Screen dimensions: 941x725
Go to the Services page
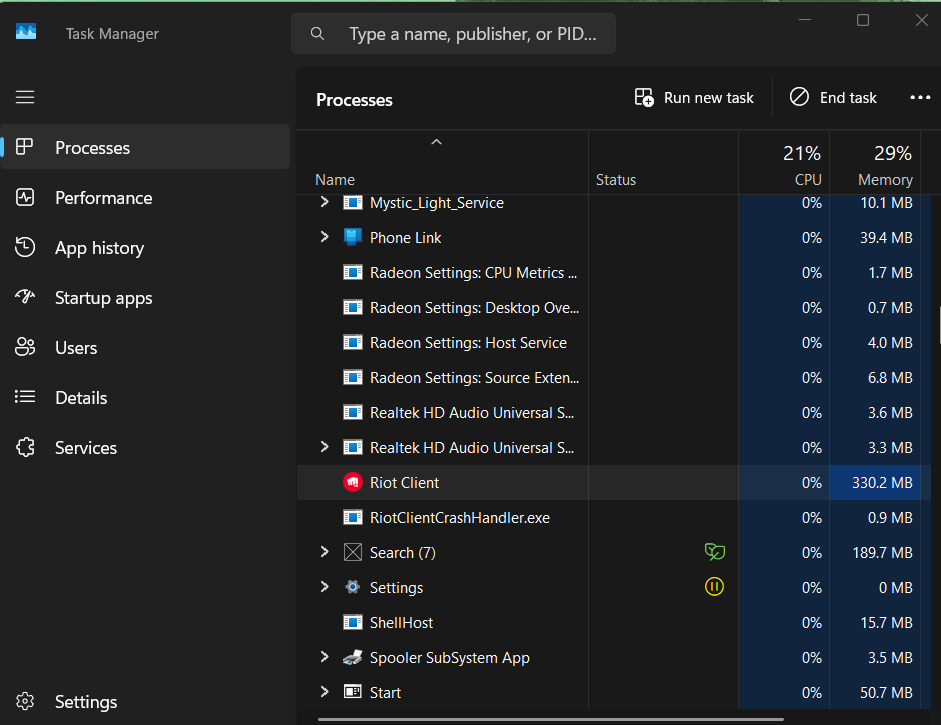coord(85,448)
